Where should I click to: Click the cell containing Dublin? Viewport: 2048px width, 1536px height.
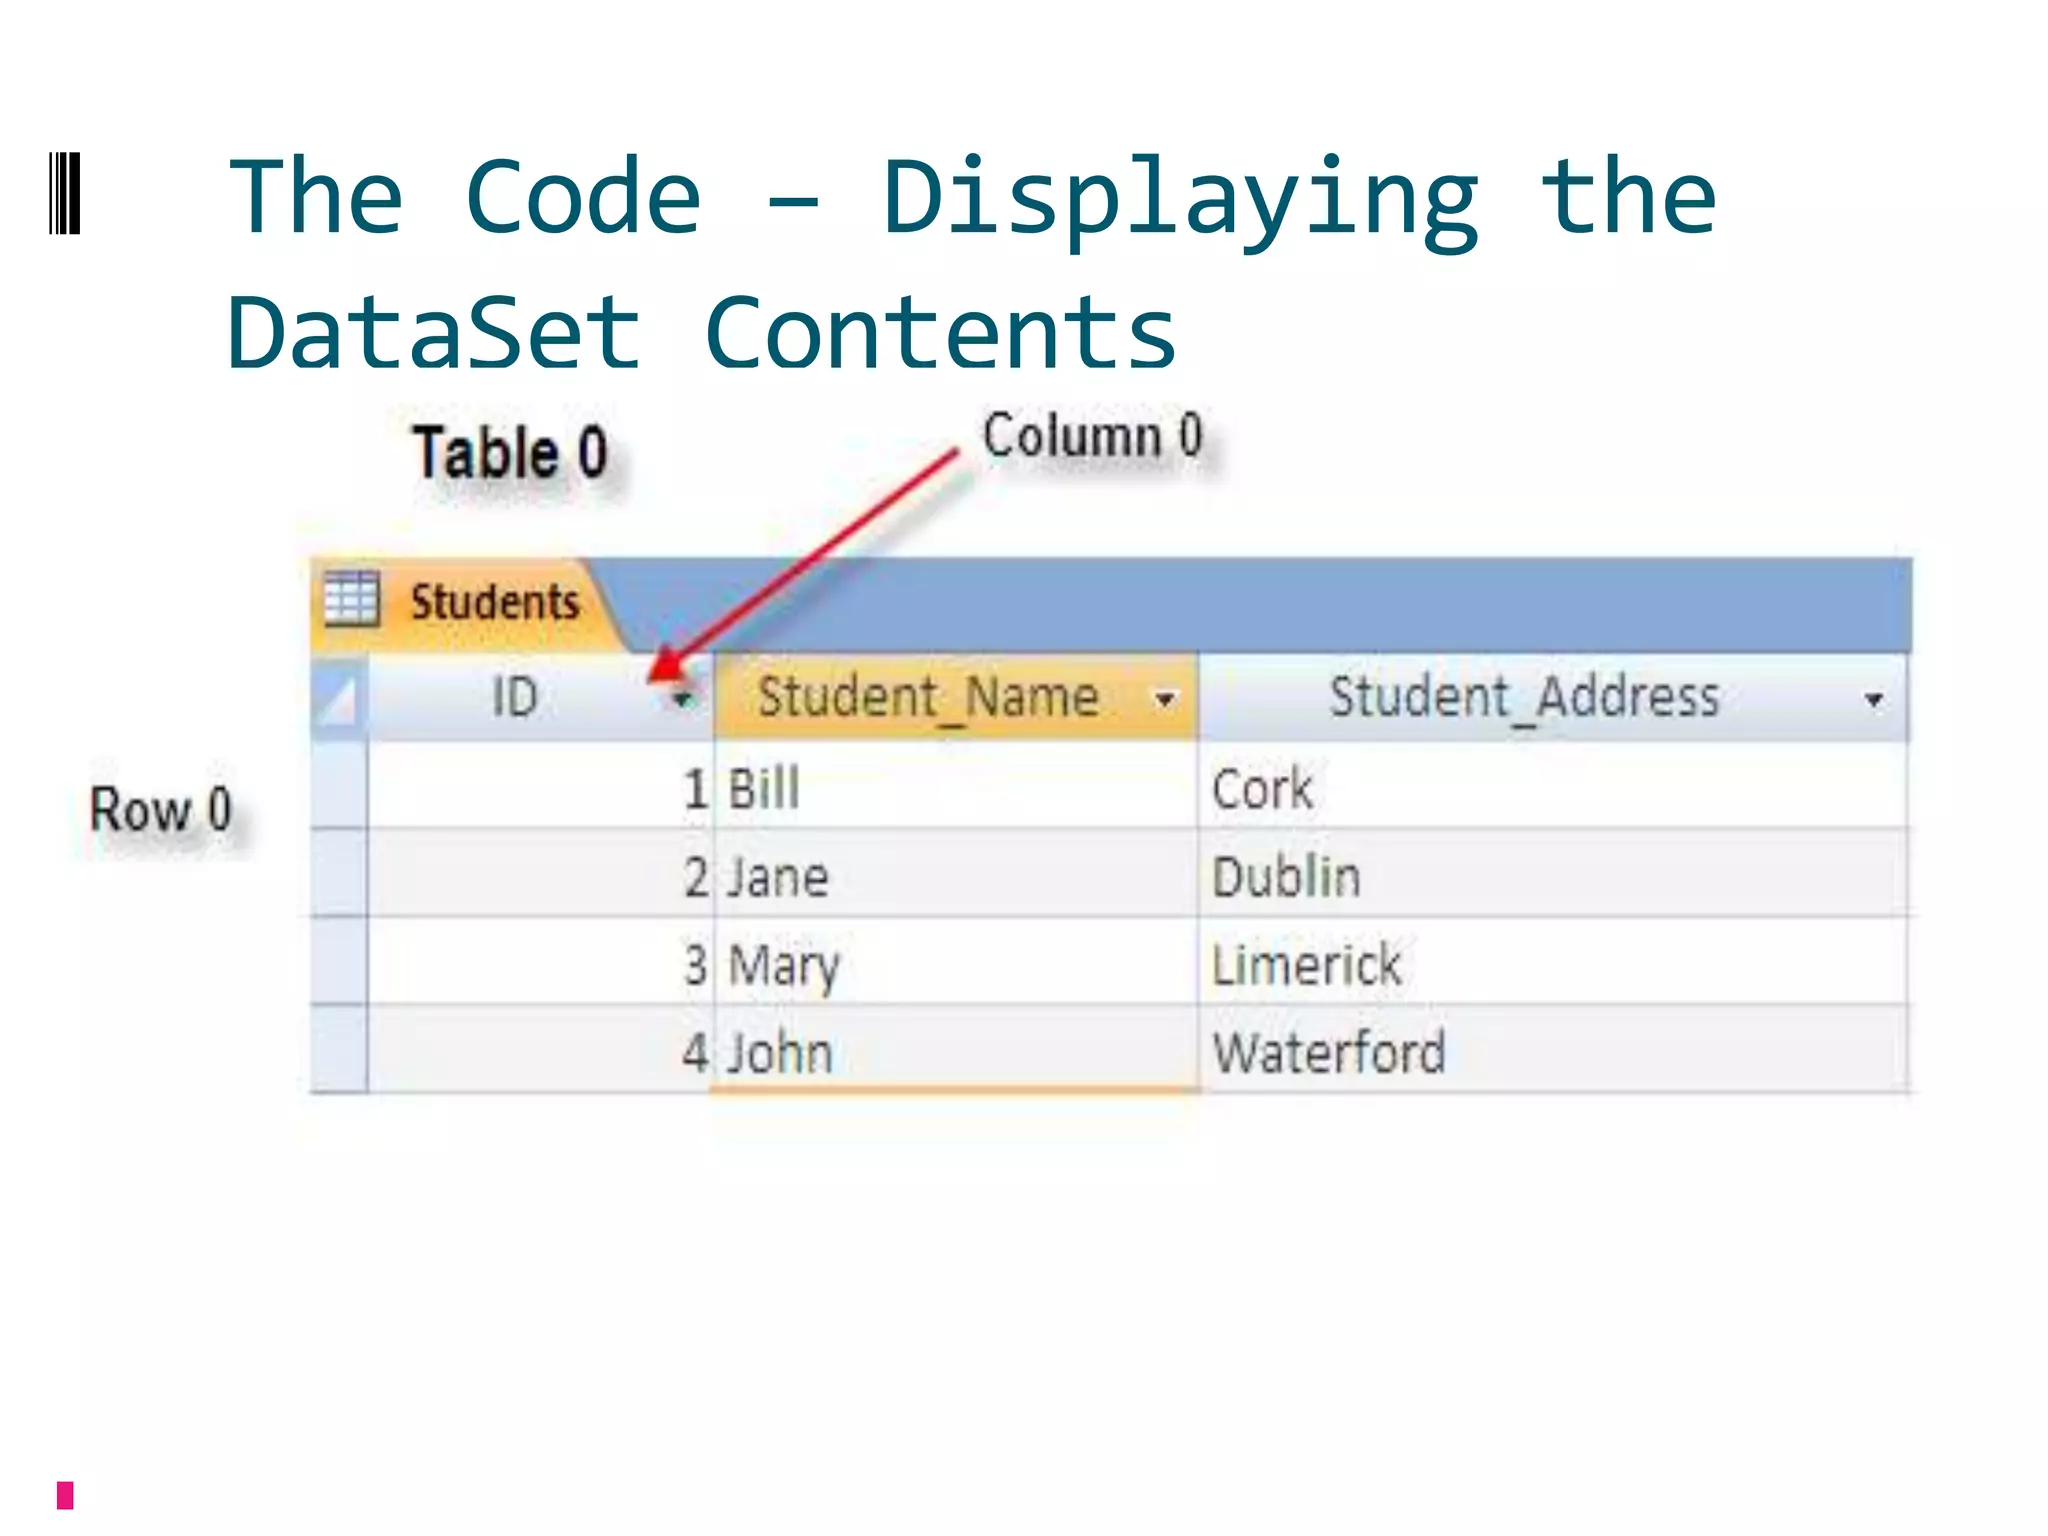[1286, 876]
